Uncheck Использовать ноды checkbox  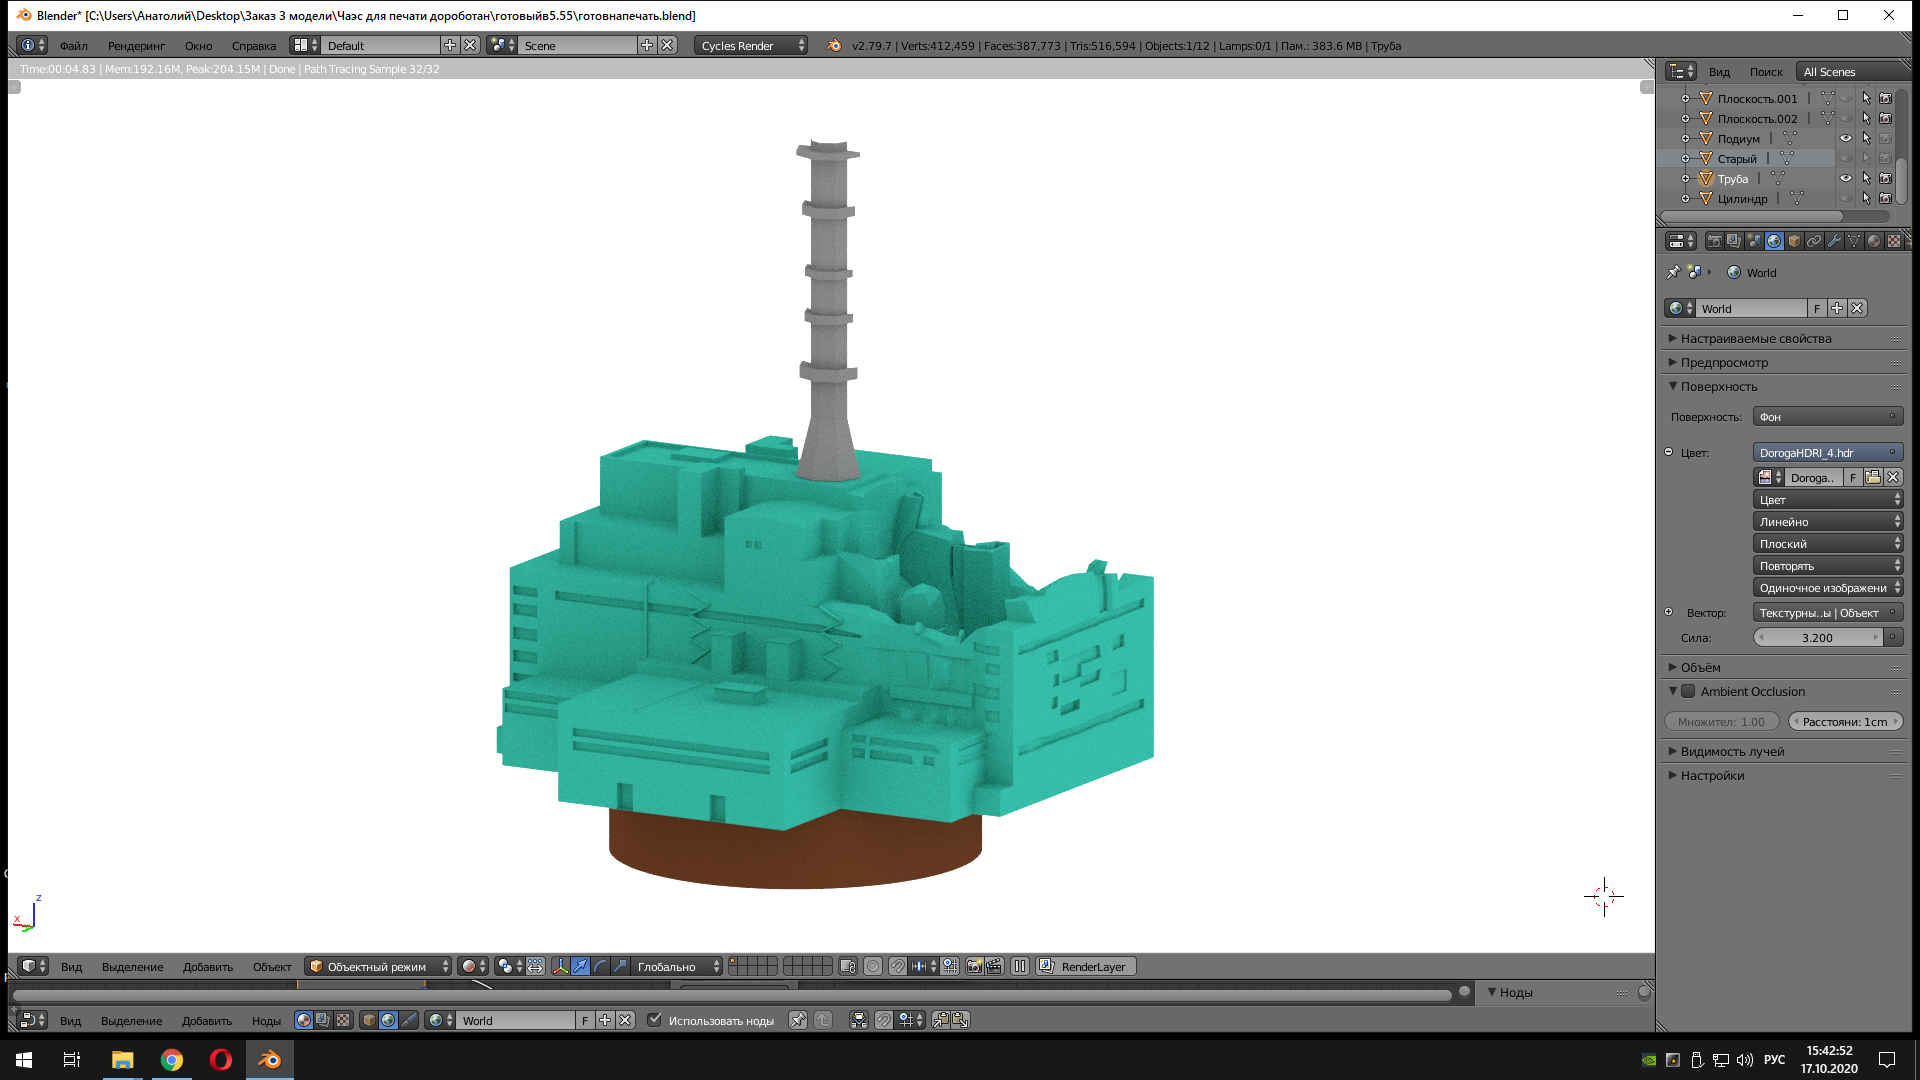point(655,1021)
